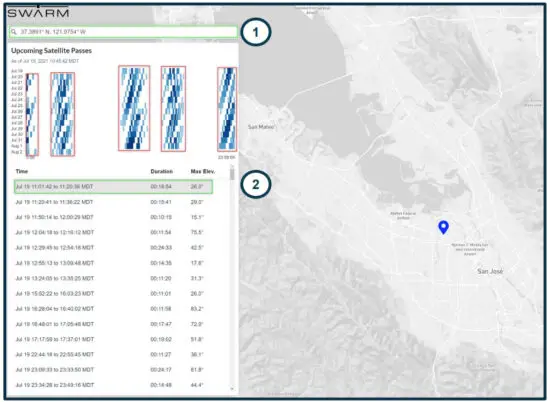Click the Upcoming Satellite Passes heatmap chart
Screen dimensions: 550x402
pyautogui.click(x=123, y=112)
